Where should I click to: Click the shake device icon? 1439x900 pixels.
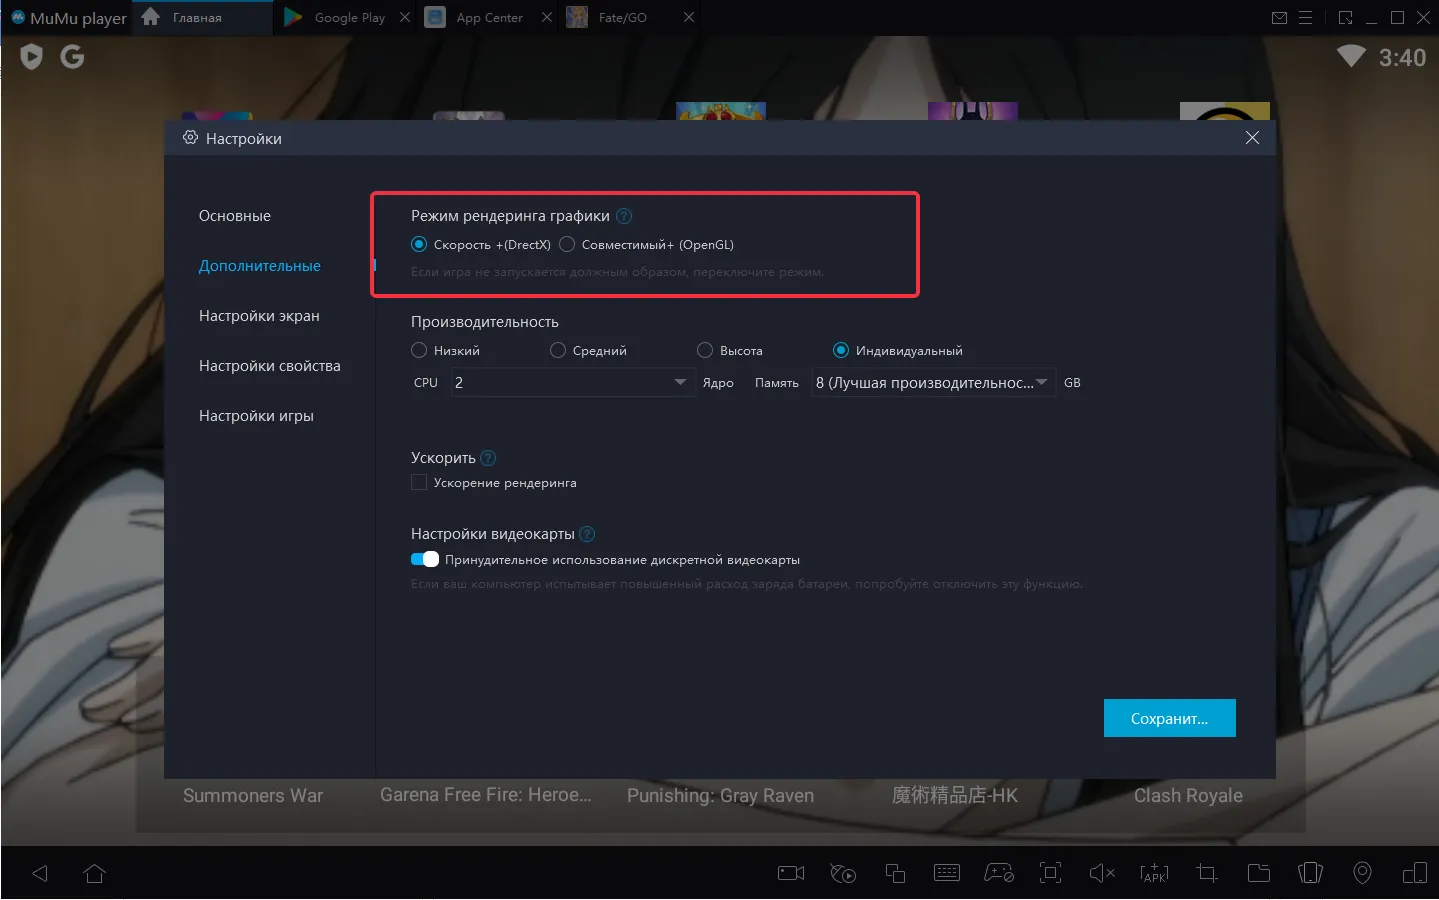click(x=1310, y=873)
